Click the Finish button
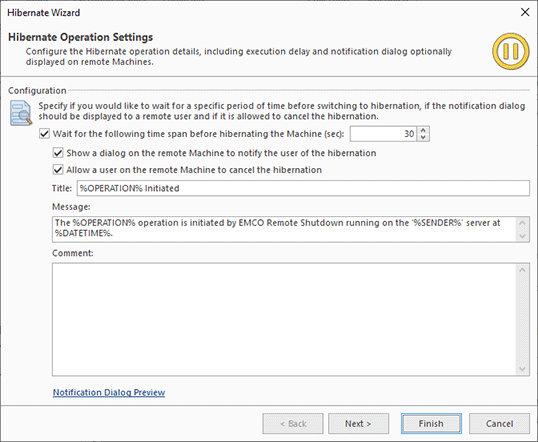The width and height of the screenshot is (538, 442). tap(431, 423)
